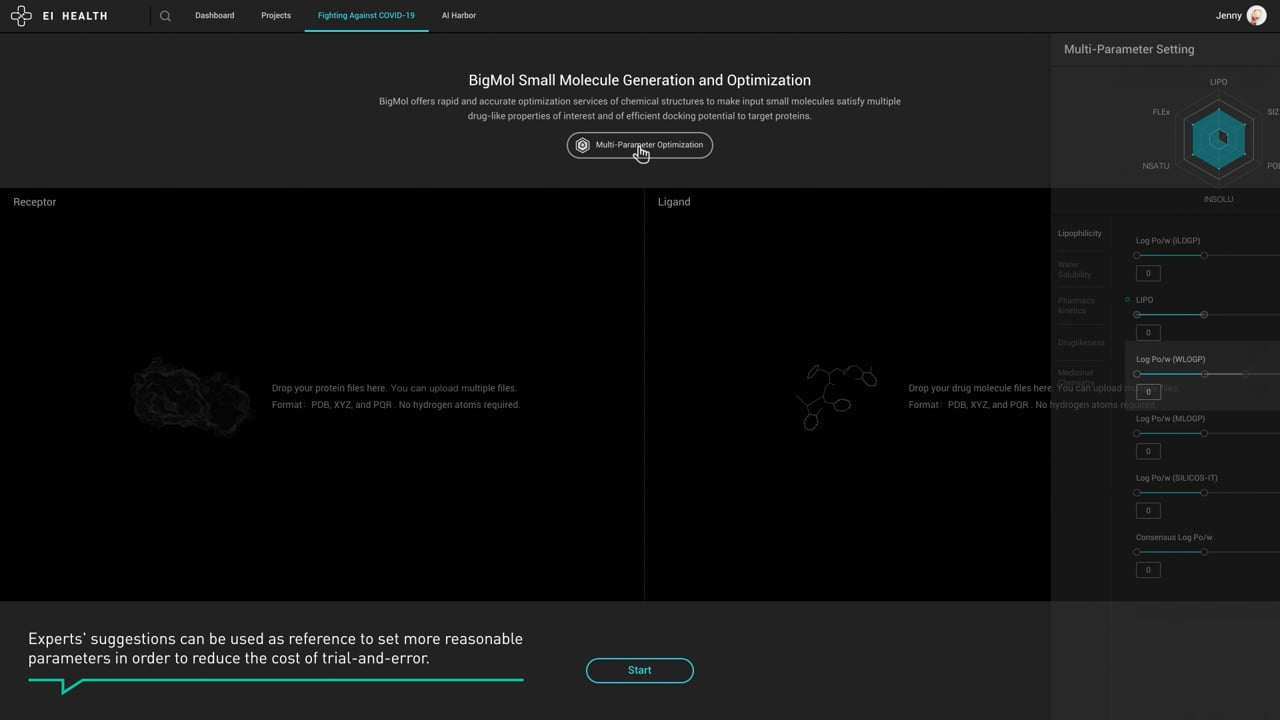Click Jenny's profile avatar
This screenshot has width=1280, height=720.
coord(1256,16)
